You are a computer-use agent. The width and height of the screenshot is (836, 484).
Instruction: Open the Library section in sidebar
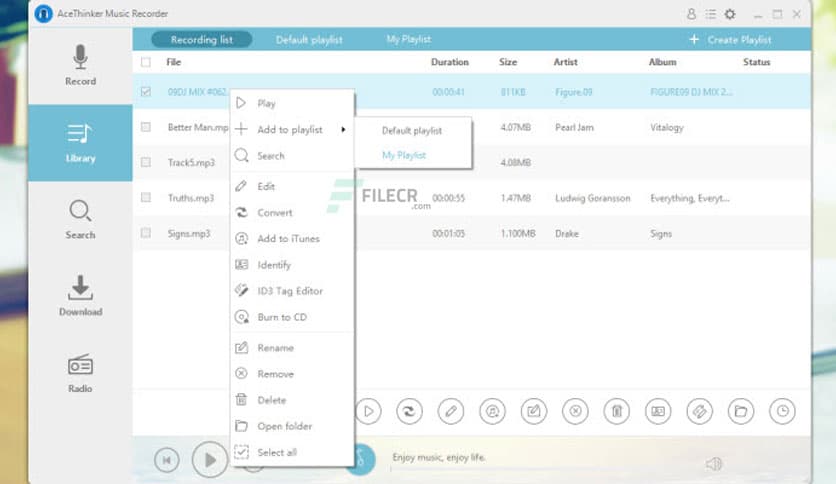(x=81, y=143)
